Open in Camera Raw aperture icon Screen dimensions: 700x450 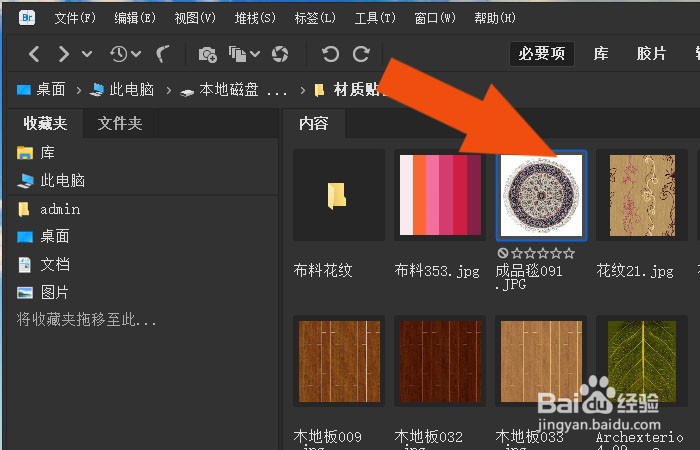[x=280, y=54]
